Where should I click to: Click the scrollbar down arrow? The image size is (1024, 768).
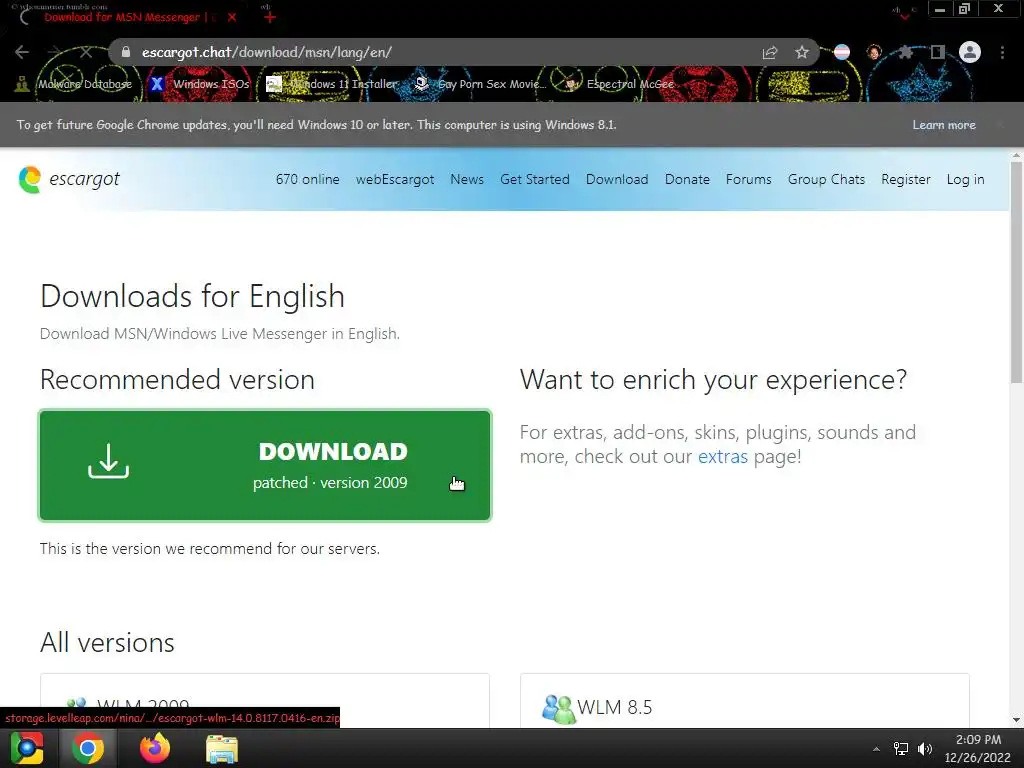[1016, 720]
